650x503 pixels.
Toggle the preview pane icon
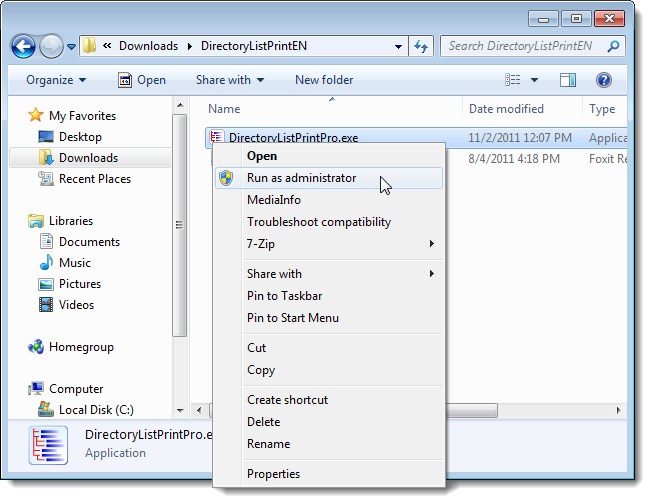tap(568, 80)
